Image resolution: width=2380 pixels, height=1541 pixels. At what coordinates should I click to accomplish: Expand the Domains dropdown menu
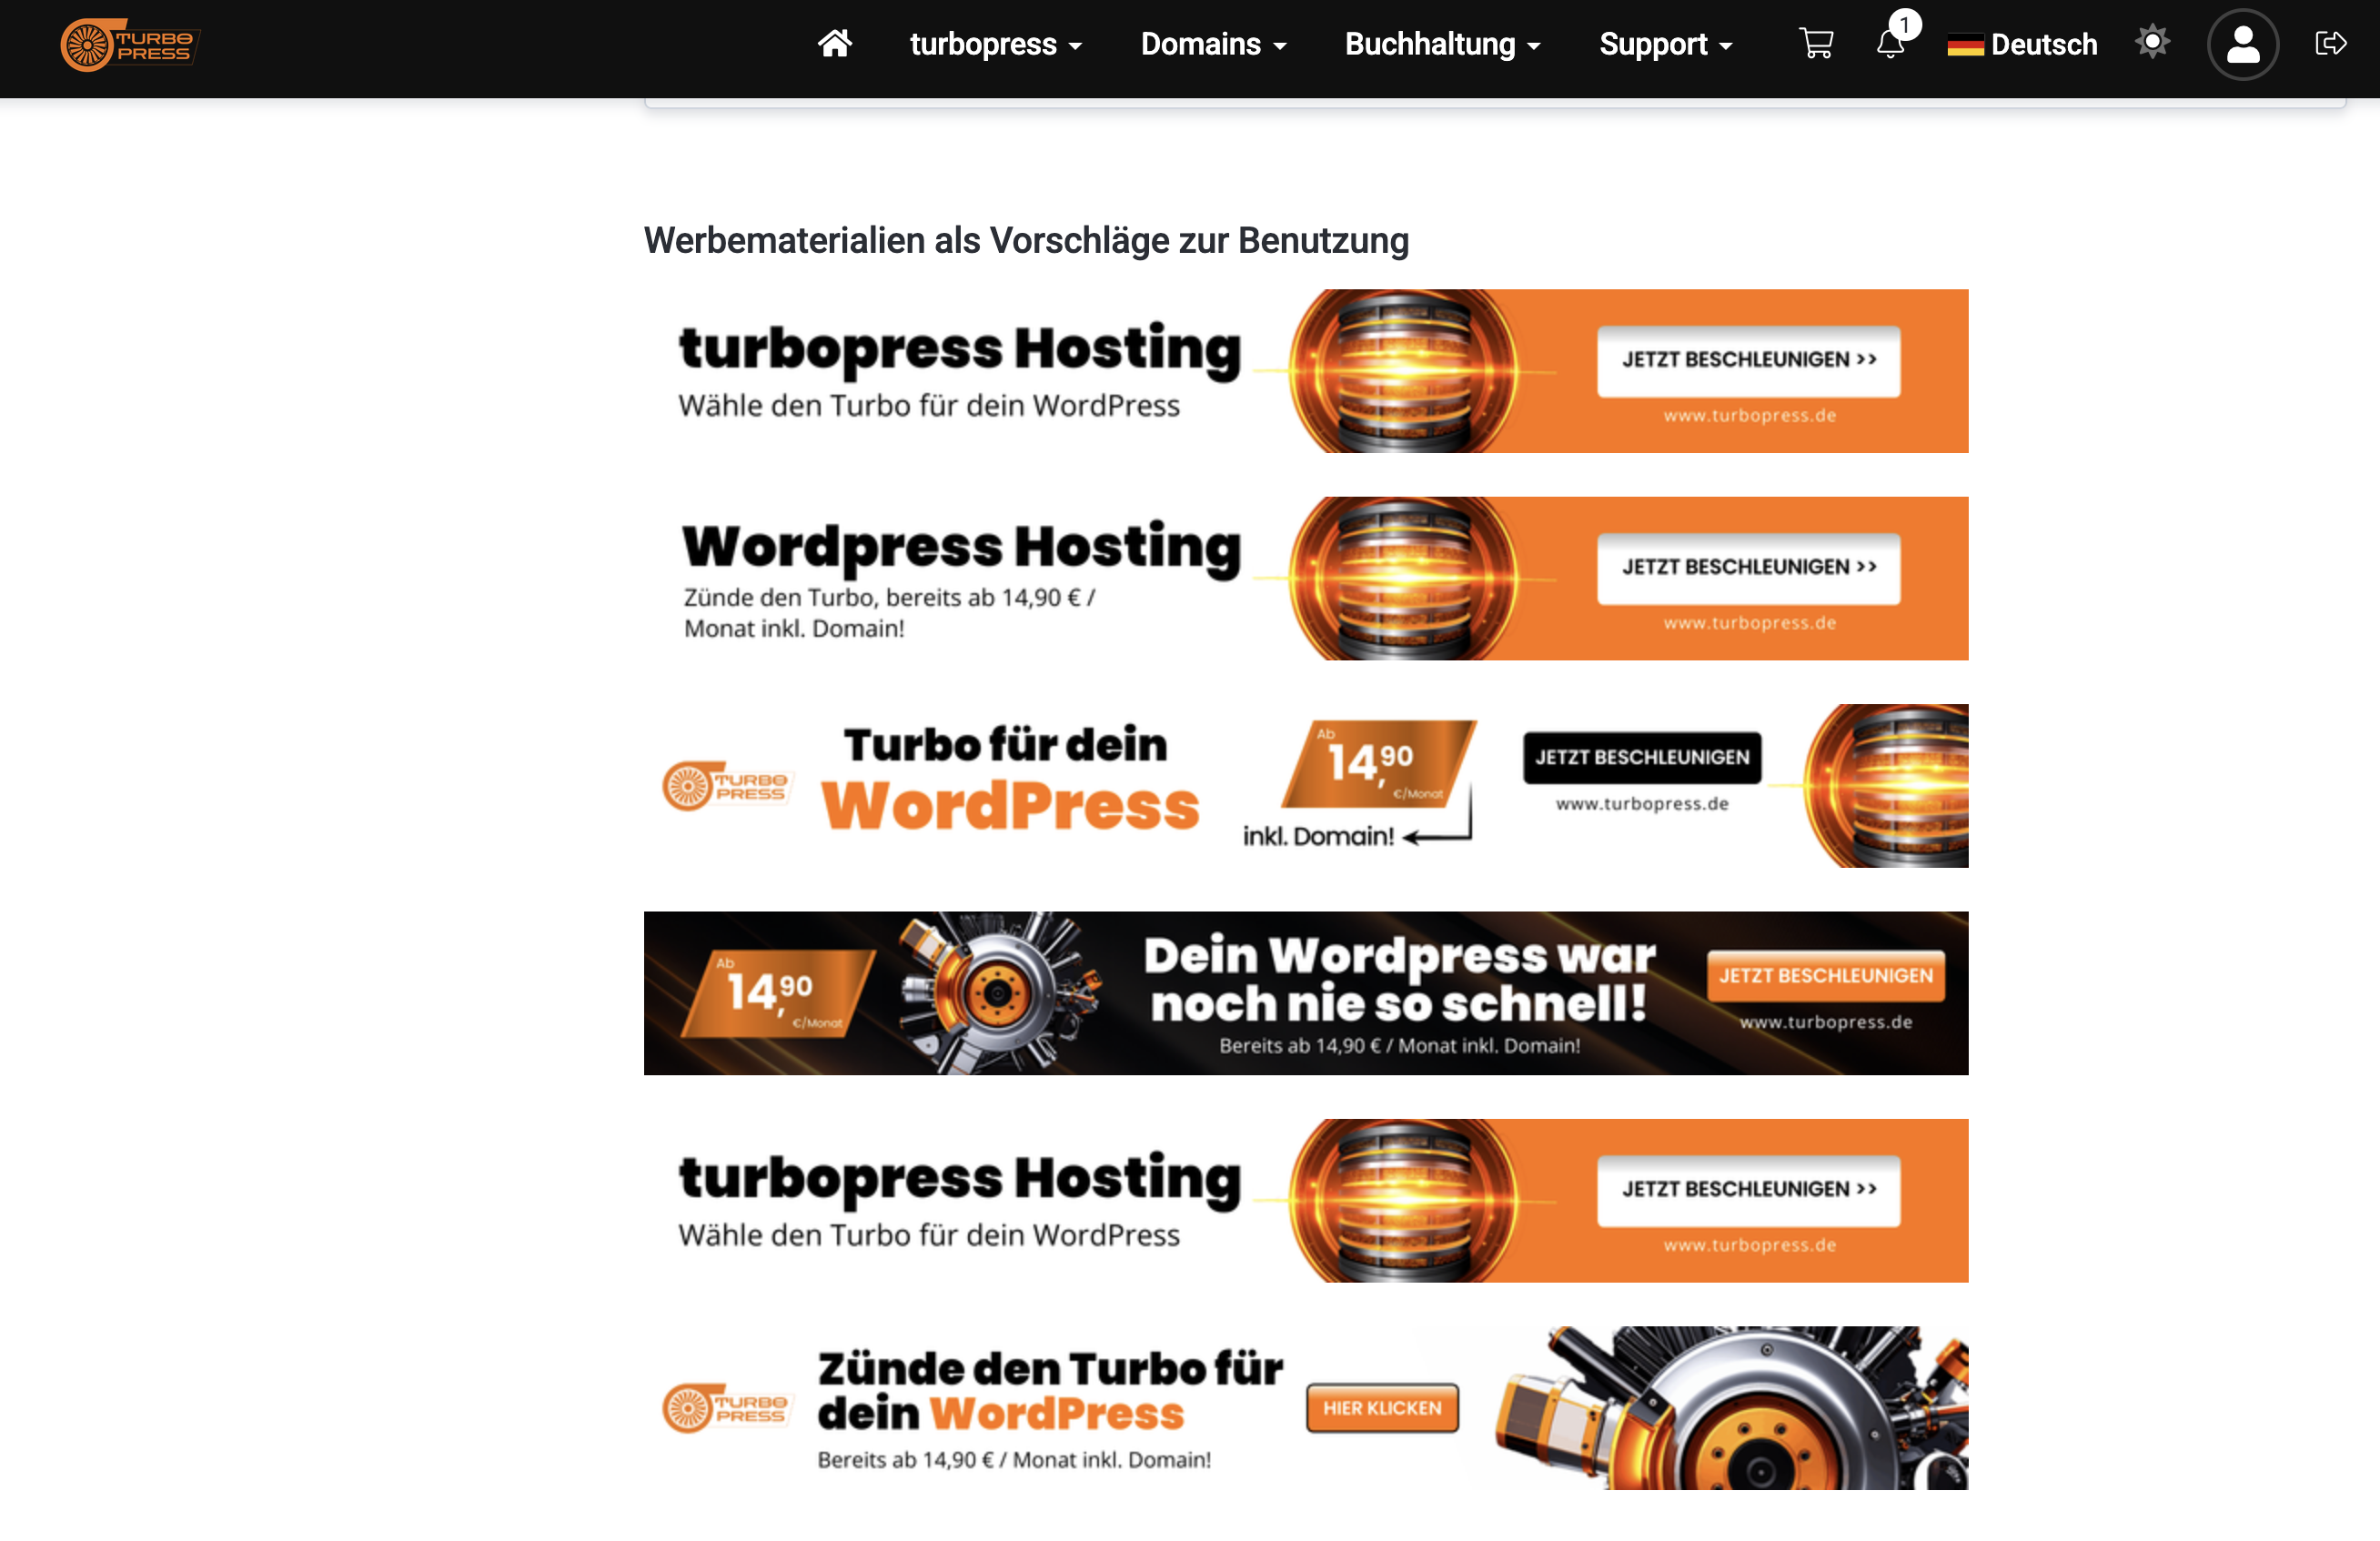coord(1213,45)
